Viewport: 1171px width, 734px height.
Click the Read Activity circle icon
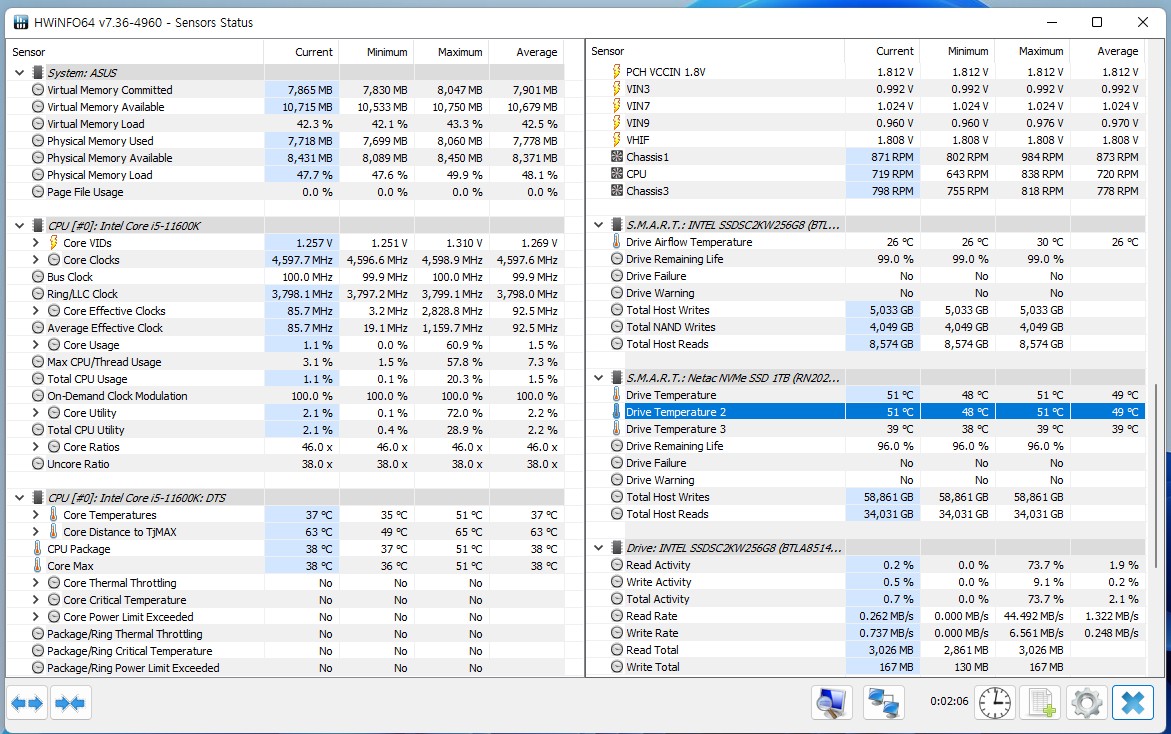pos(616,565)
